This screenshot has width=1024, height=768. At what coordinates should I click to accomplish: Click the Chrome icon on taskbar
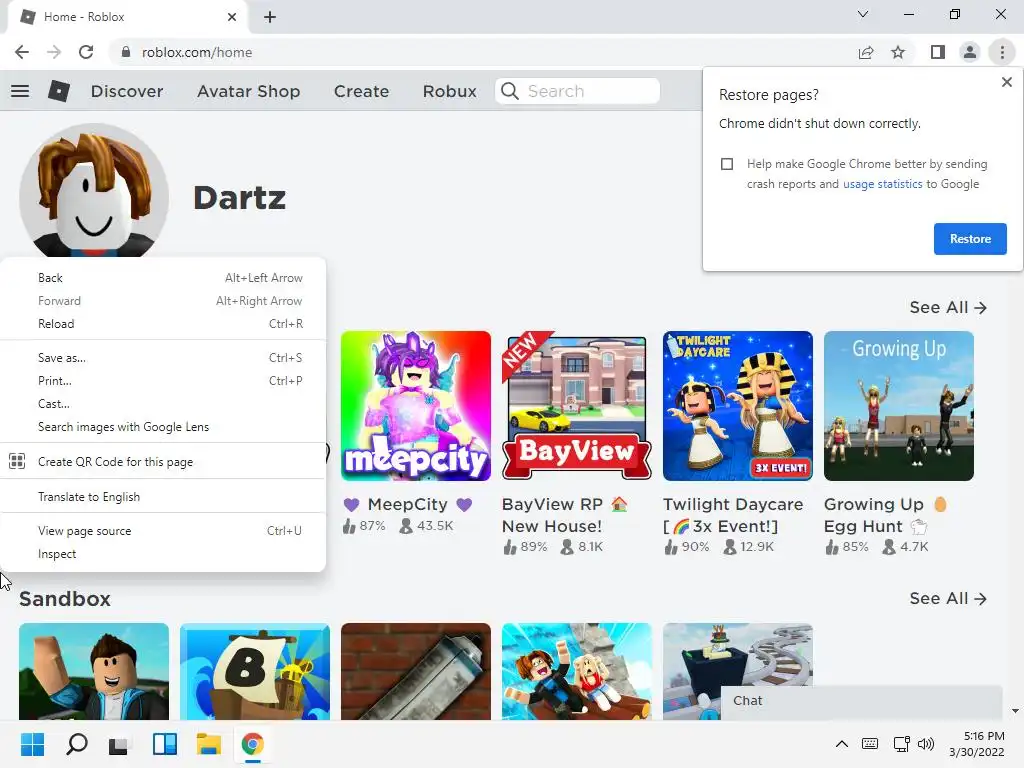tap(253, 744)
